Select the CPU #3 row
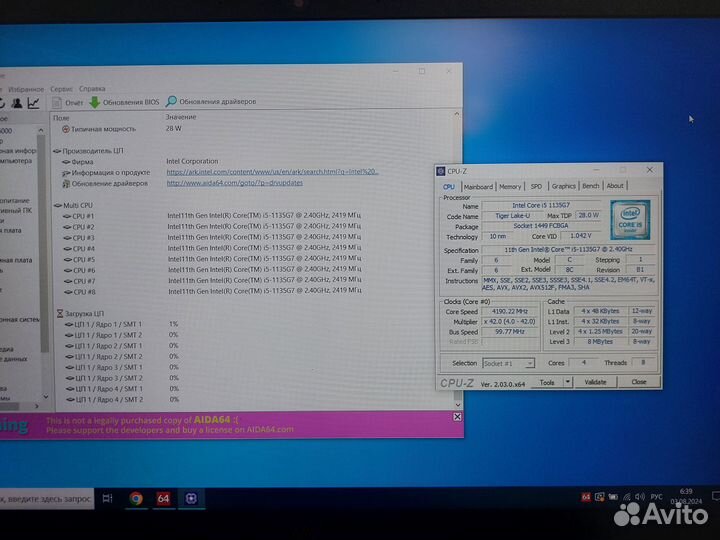720x540 pixels. (212, 237)
